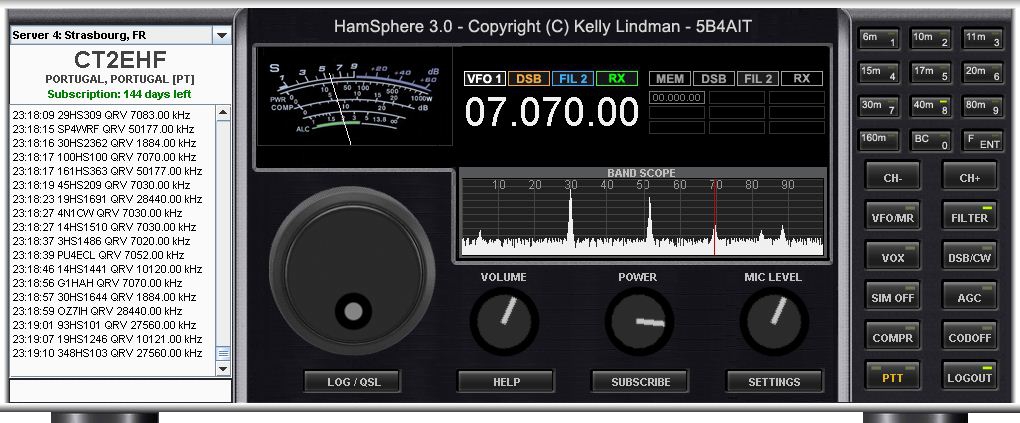
Task: Click the green RX indicator
Action: [617, 79]
